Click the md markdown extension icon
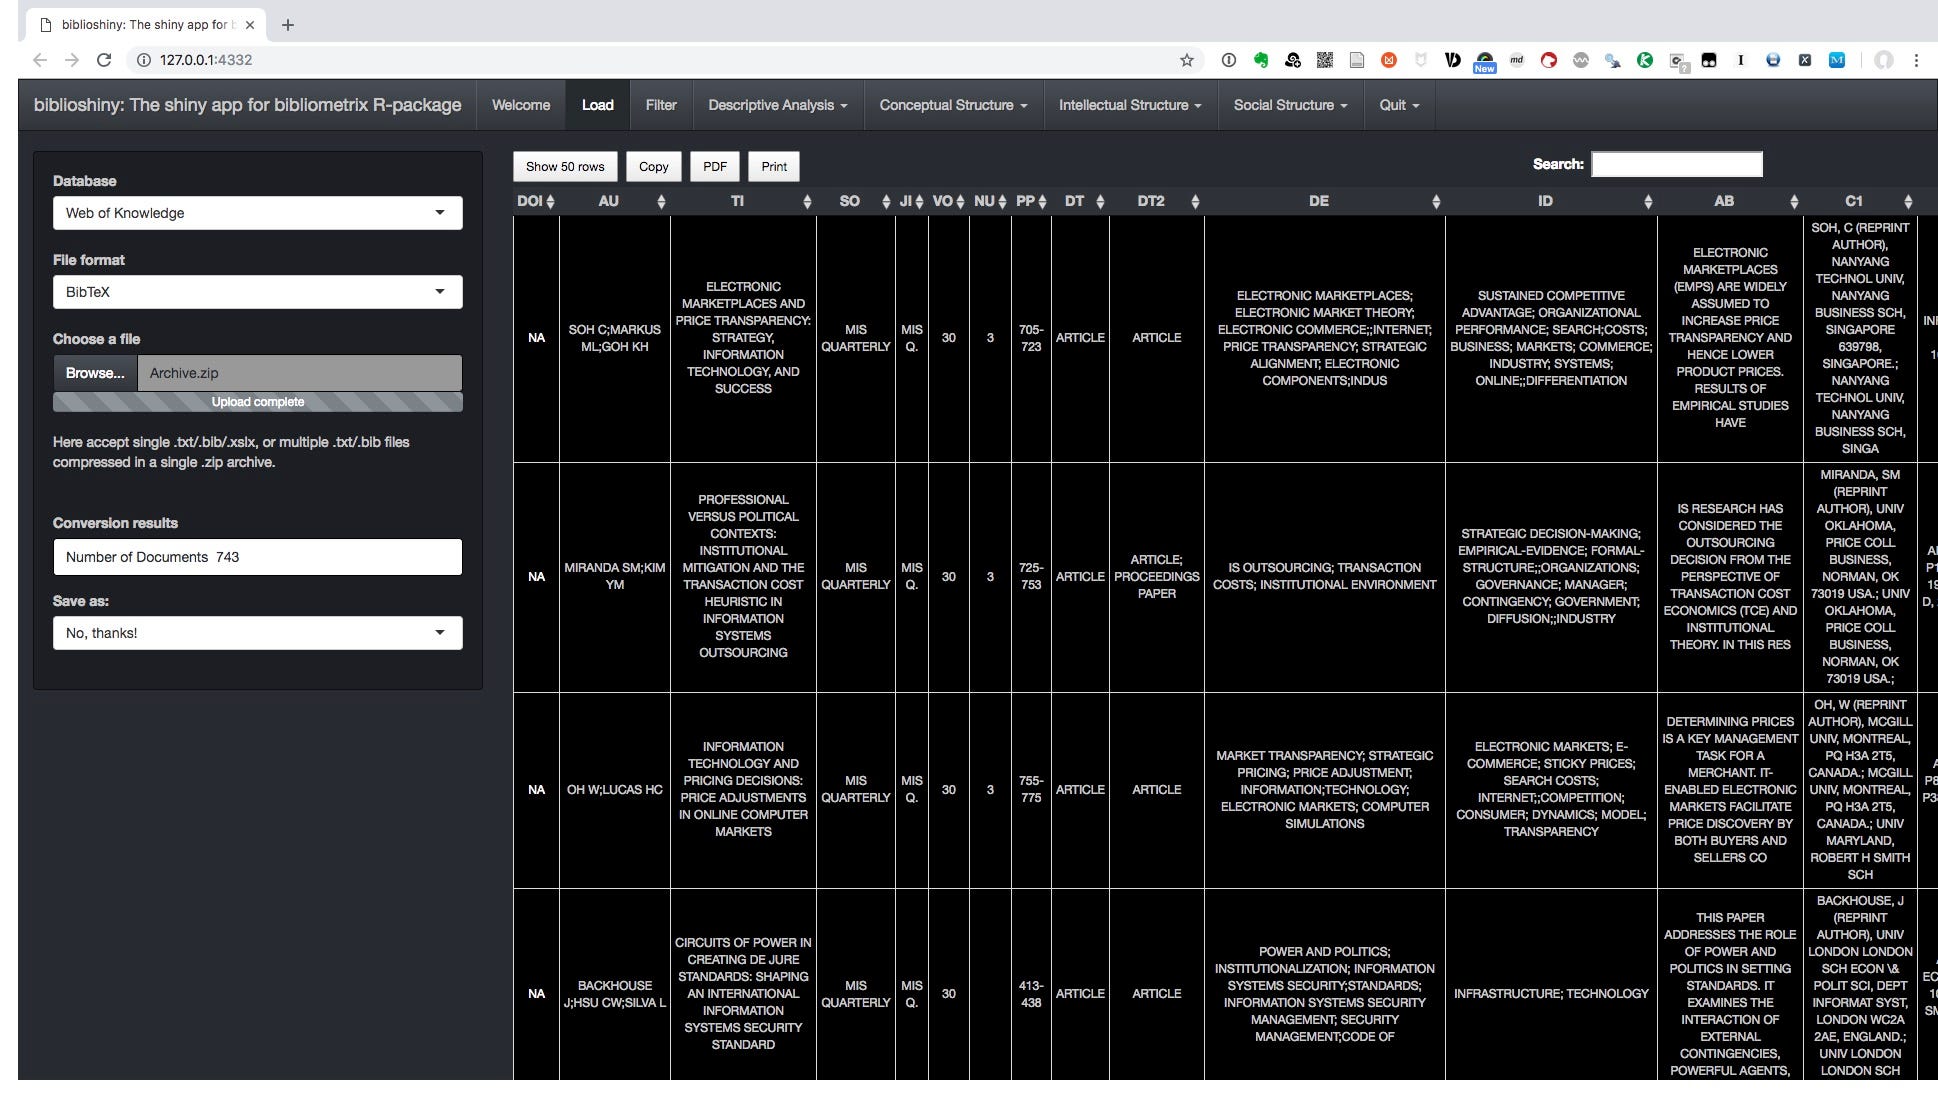Screen dimensions: 1938x1102 (x=1517, y=60)
